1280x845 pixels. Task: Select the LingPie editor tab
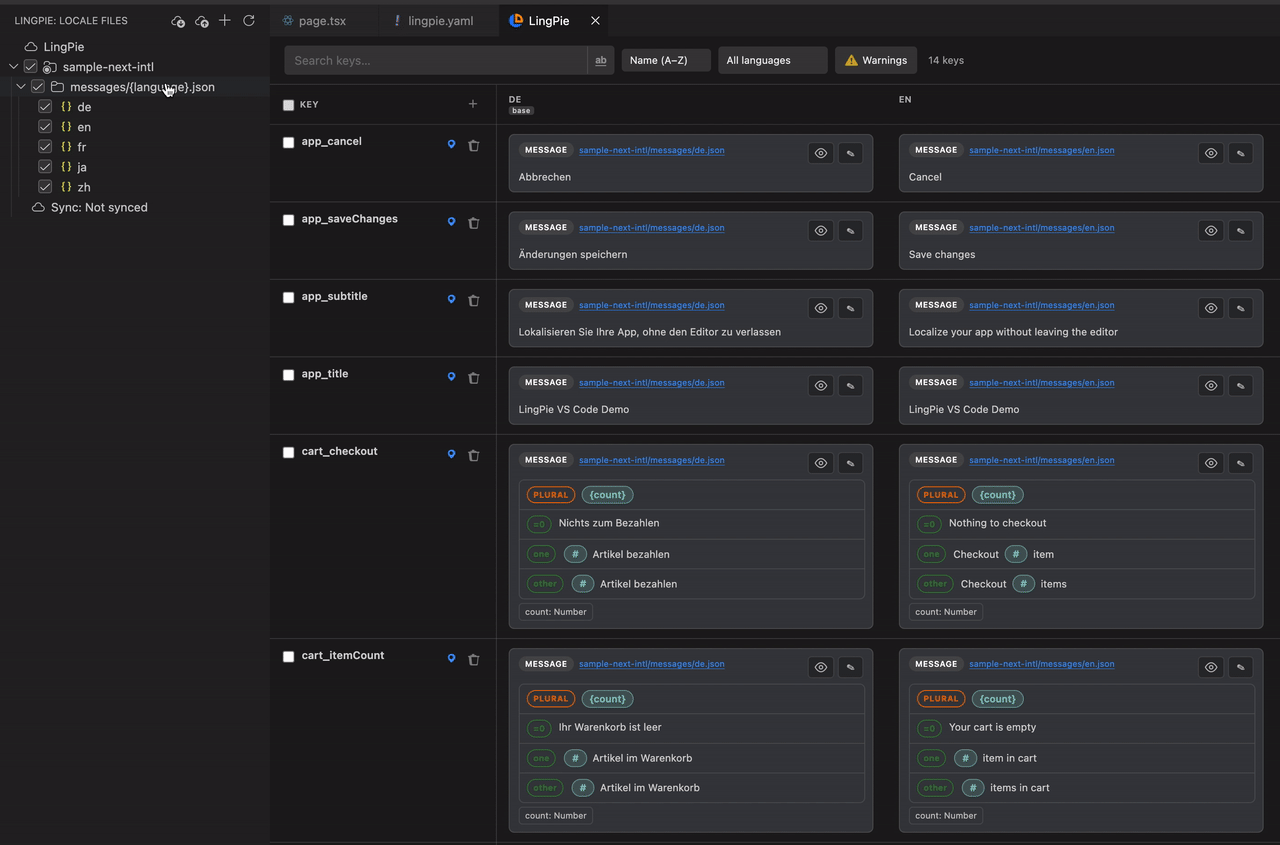(x=549, y=20)
